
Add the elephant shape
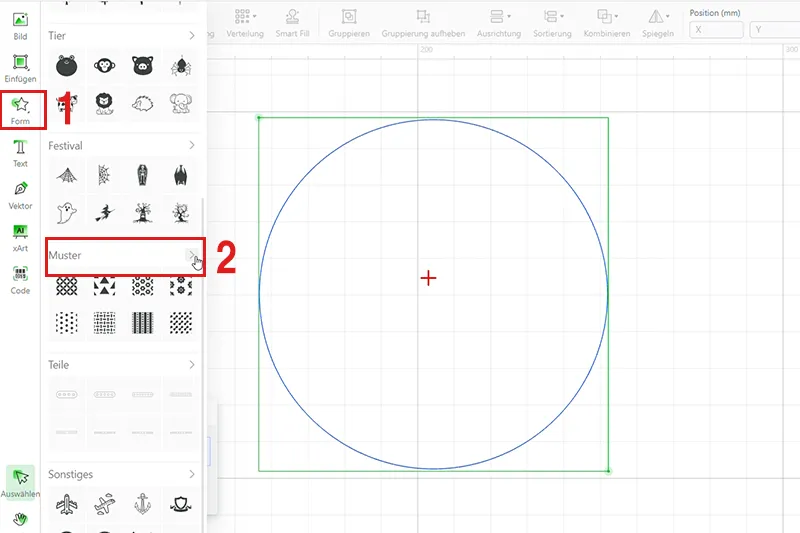pyautogui.click(x=181, y=104)
